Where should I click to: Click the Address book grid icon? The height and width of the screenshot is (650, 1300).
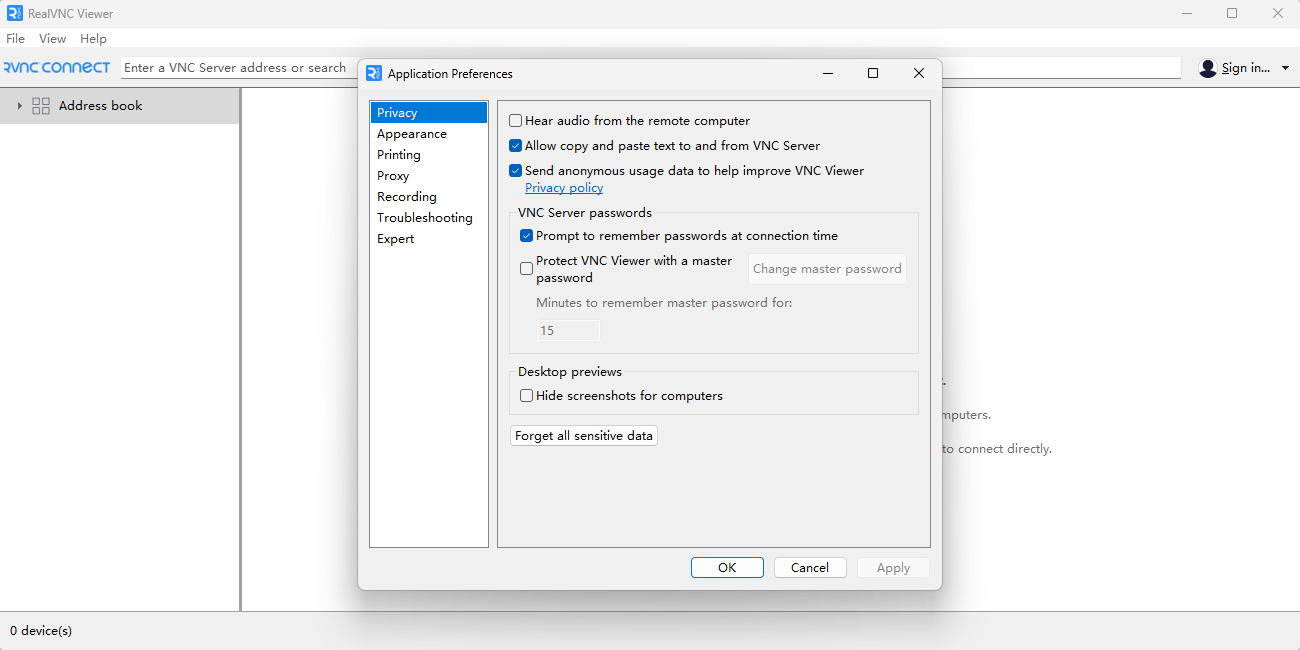click(41, 106)
